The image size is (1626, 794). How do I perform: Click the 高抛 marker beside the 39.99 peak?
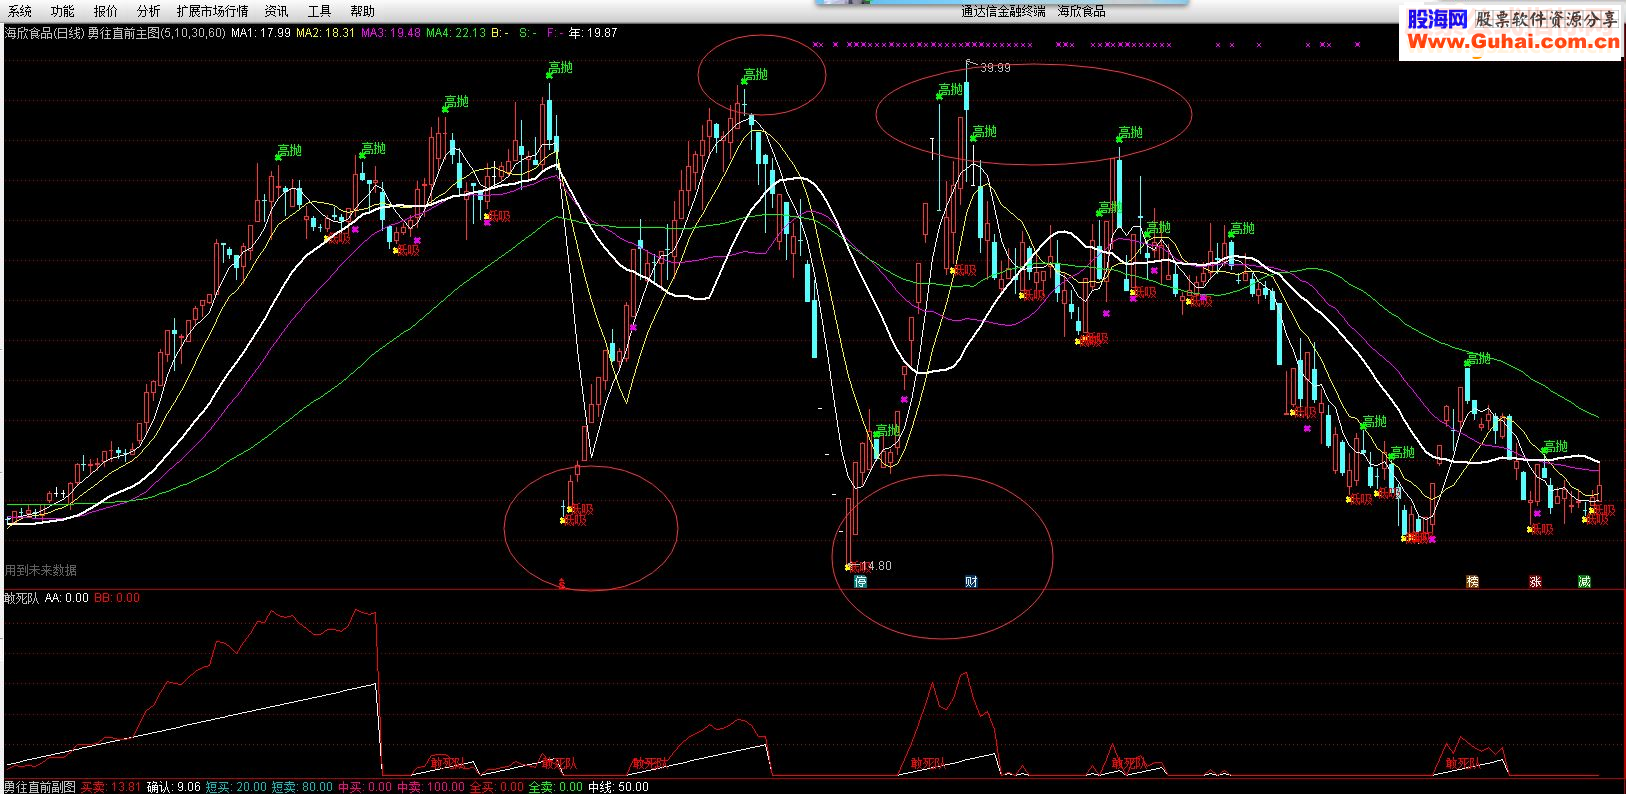(x=949, y=90)
